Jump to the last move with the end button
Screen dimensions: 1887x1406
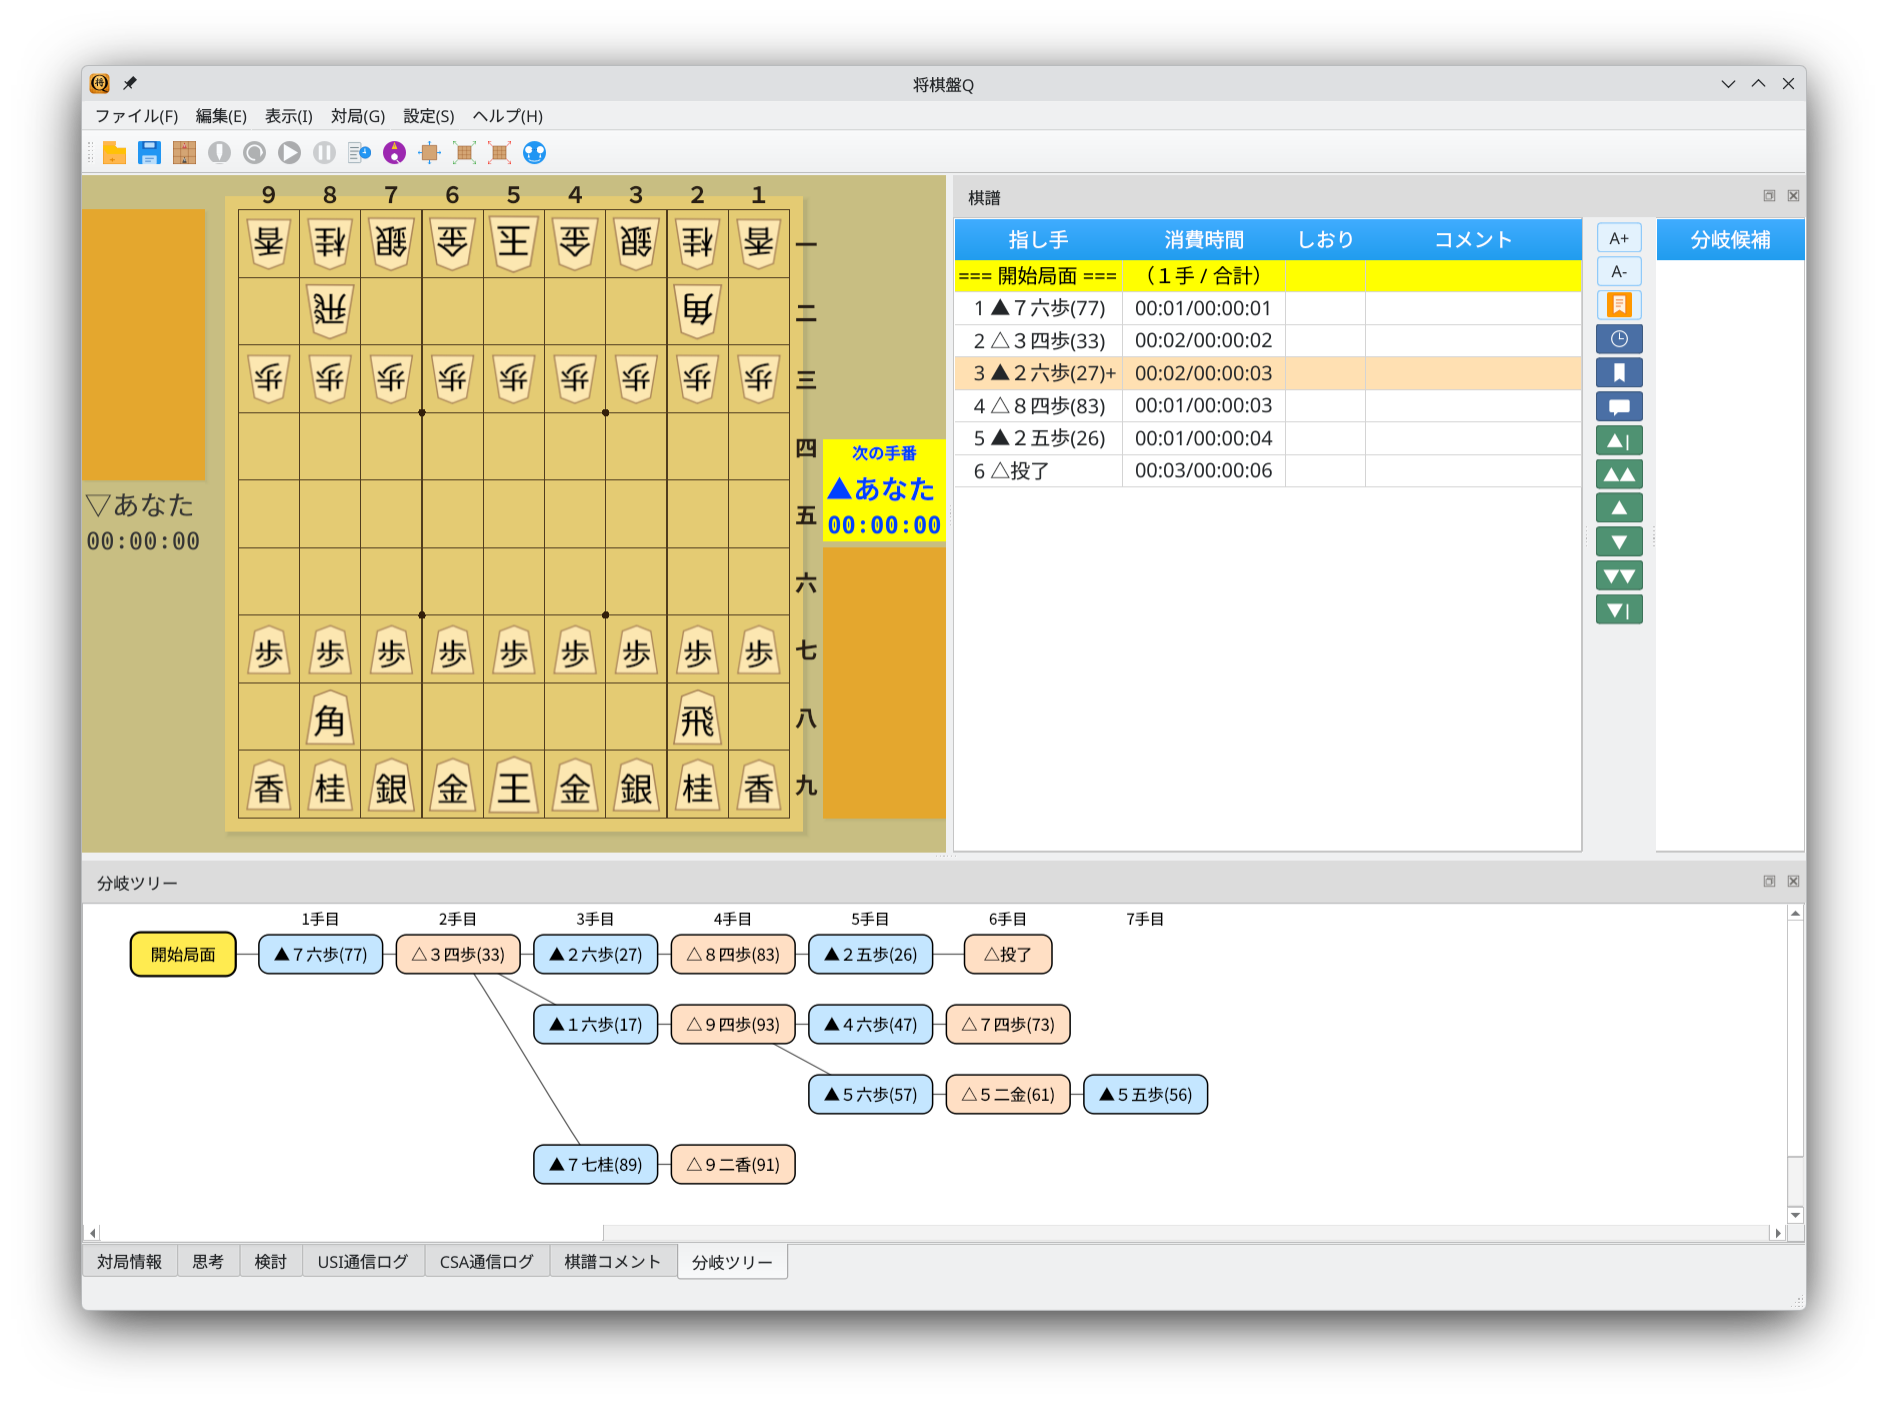[x=1618, y=609]
